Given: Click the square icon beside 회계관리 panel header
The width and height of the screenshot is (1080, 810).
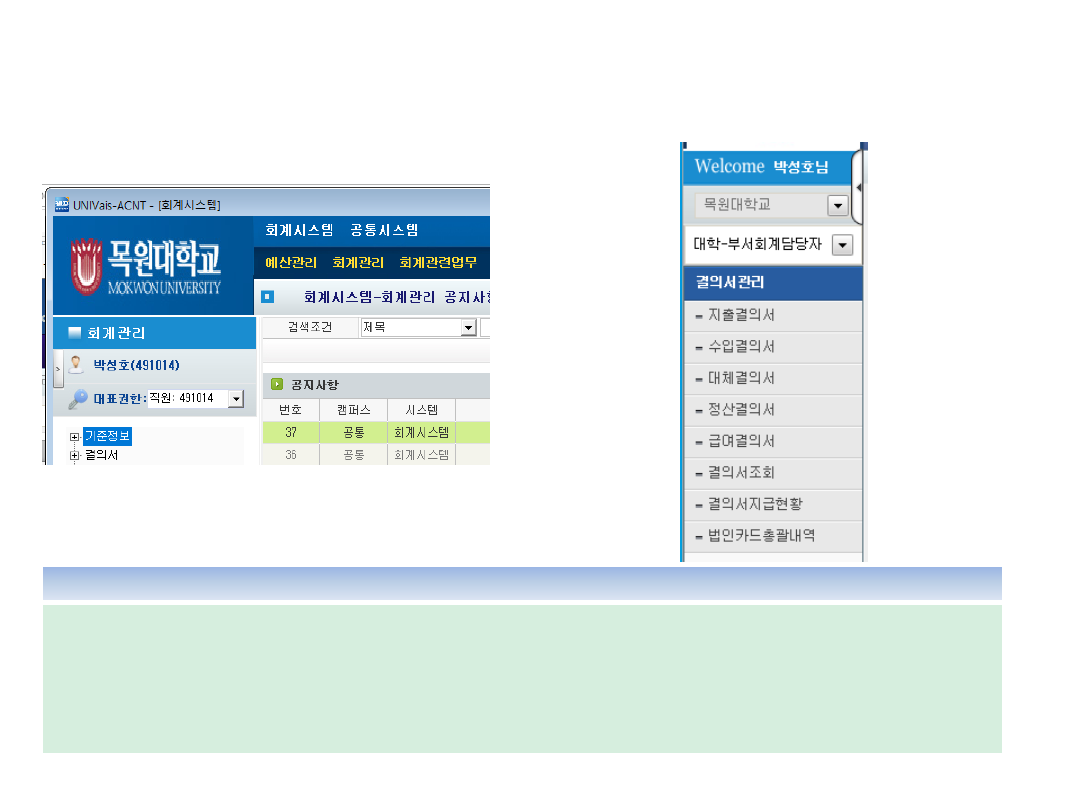Looking at the screenshot, I should 74,333.
